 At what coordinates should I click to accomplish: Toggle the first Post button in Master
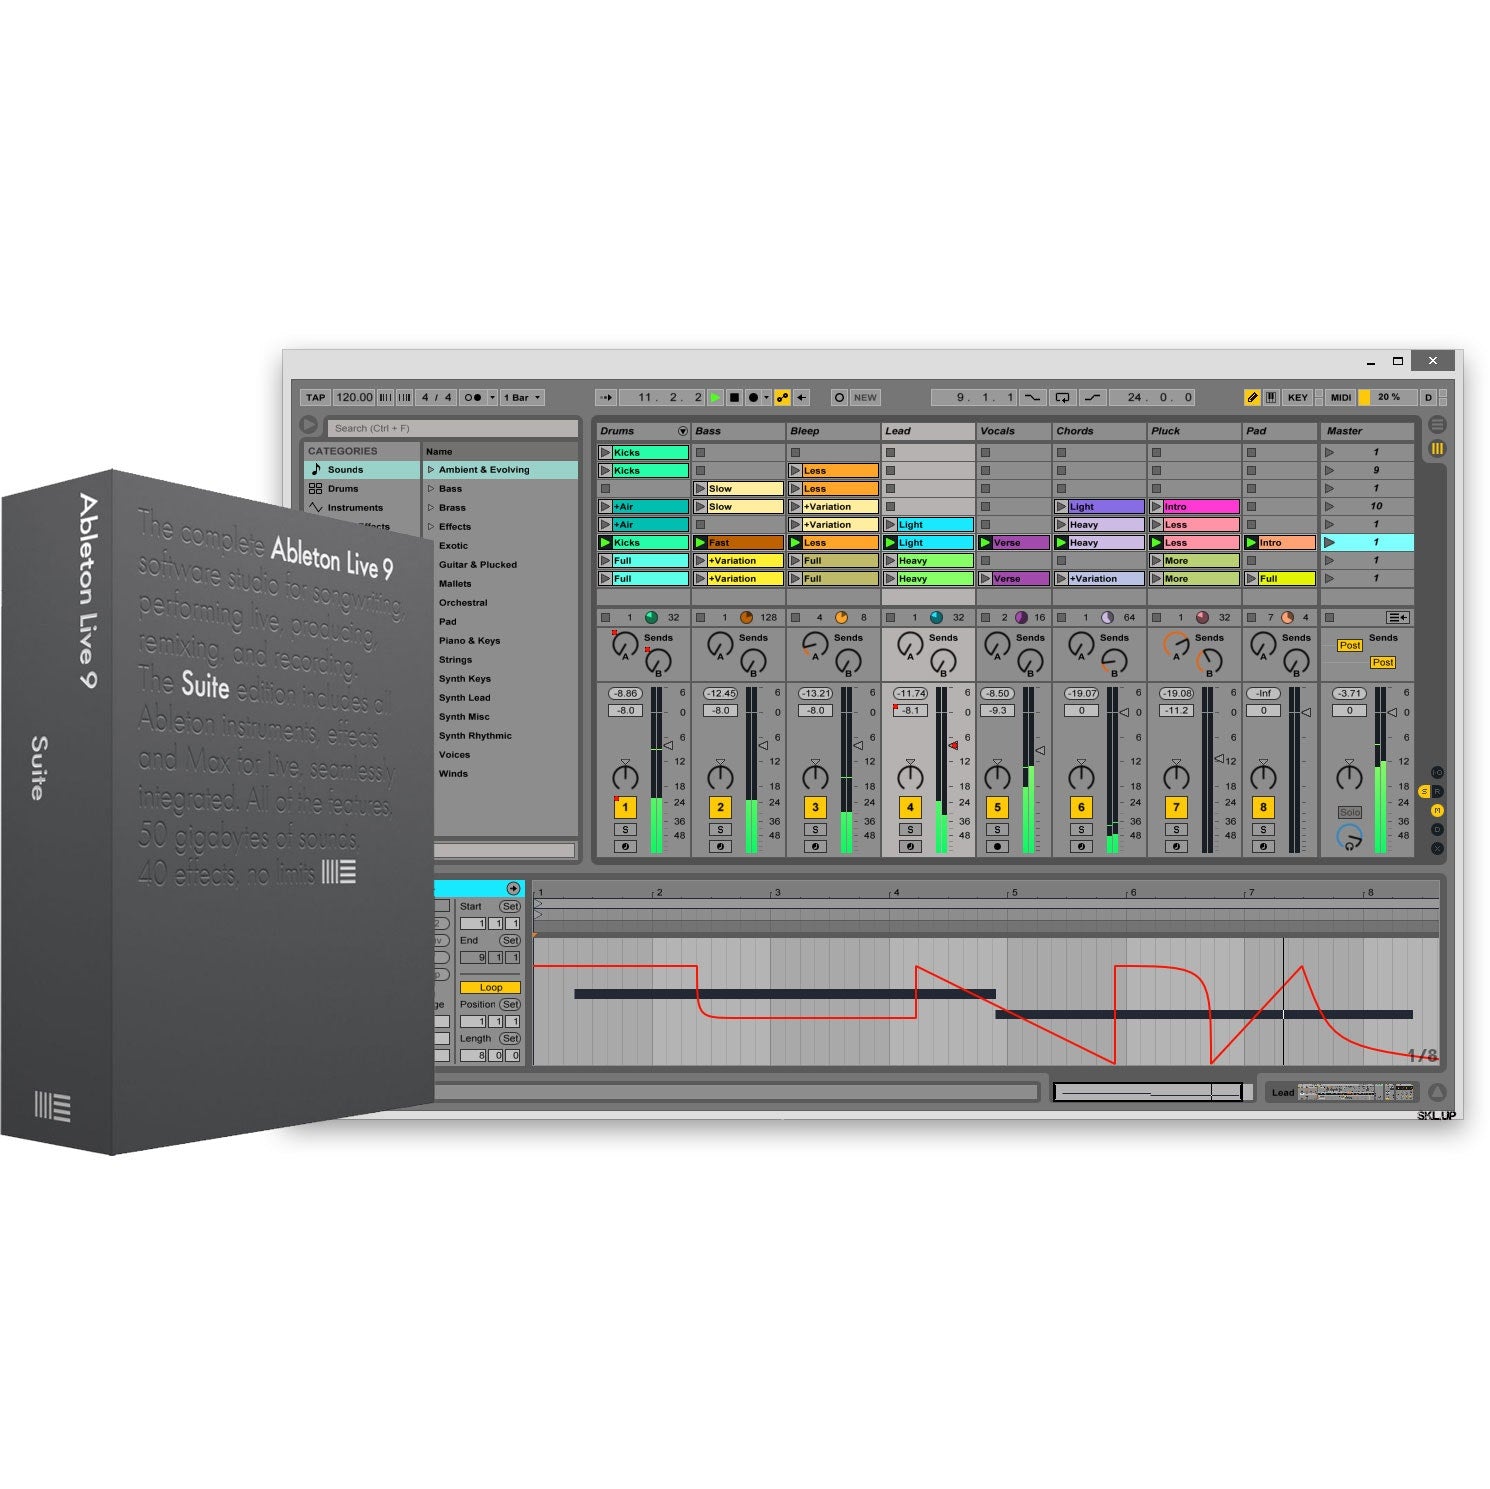click(1350, 645)
